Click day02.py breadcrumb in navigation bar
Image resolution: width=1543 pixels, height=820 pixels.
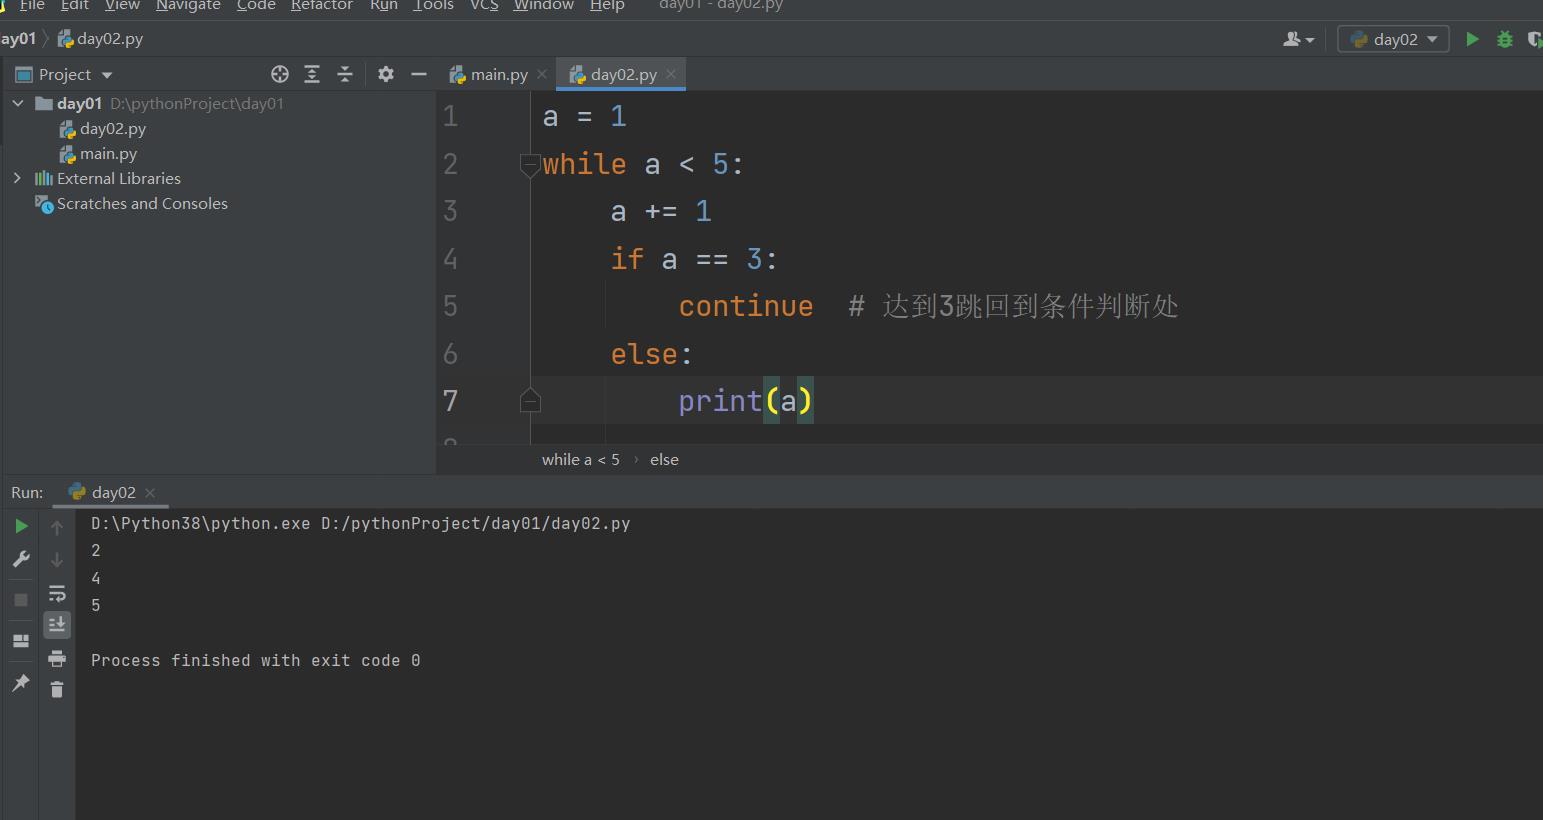tap(100, 39)
